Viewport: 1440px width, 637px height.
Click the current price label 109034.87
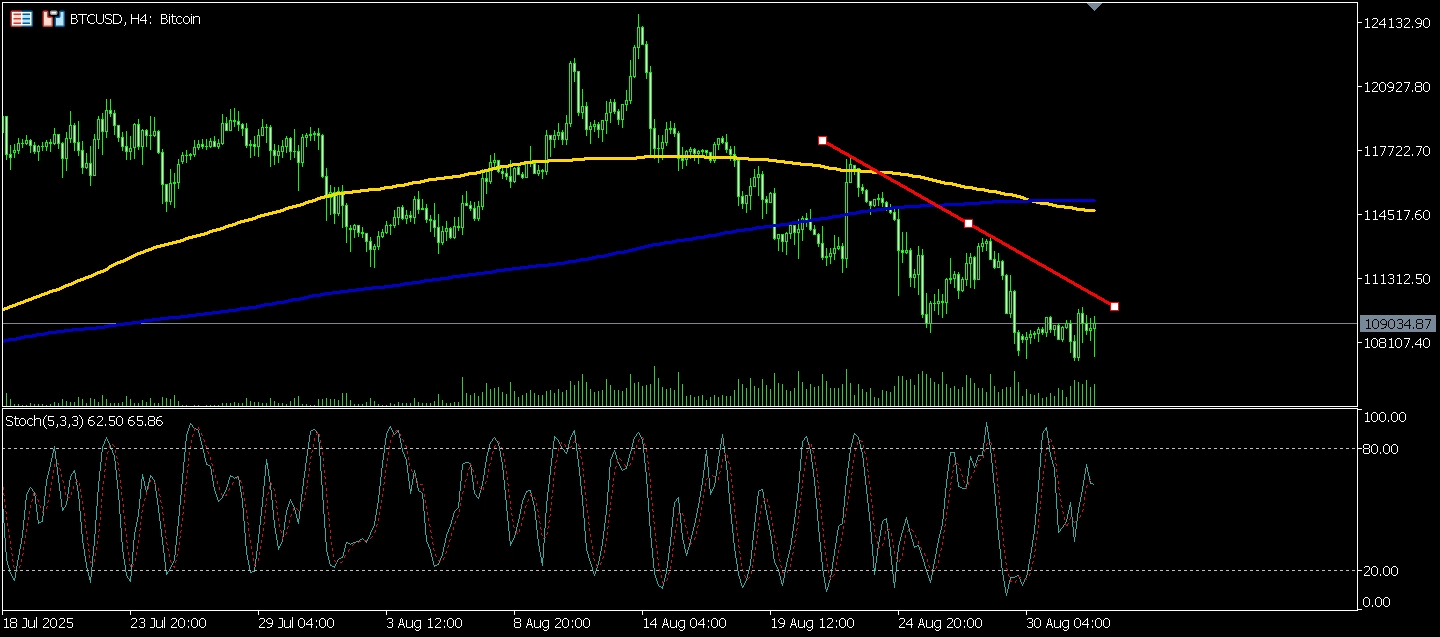(x=1399, y=324)
